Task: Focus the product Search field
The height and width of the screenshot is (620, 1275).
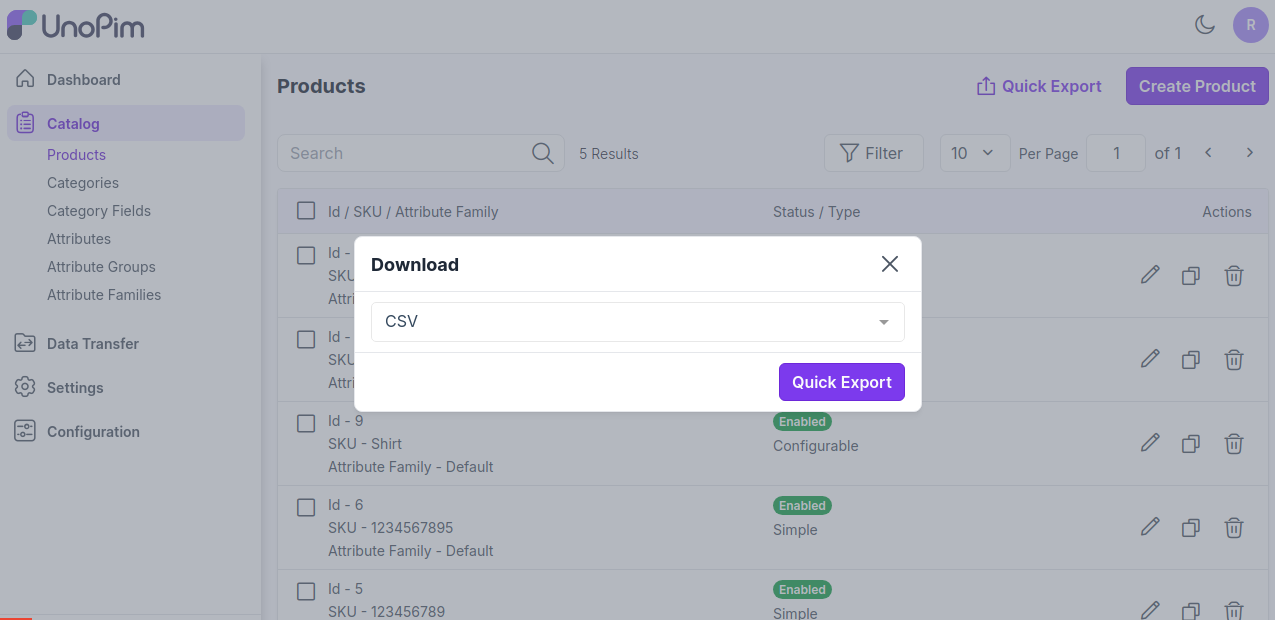Action: pos(405,153)
